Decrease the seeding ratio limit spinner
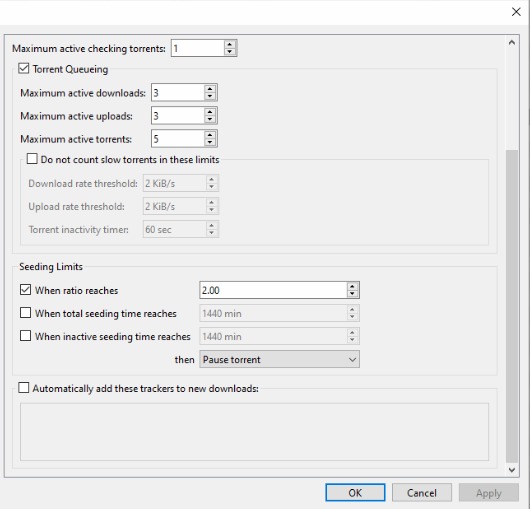The image size is (530, 509). tap(352, 294)
